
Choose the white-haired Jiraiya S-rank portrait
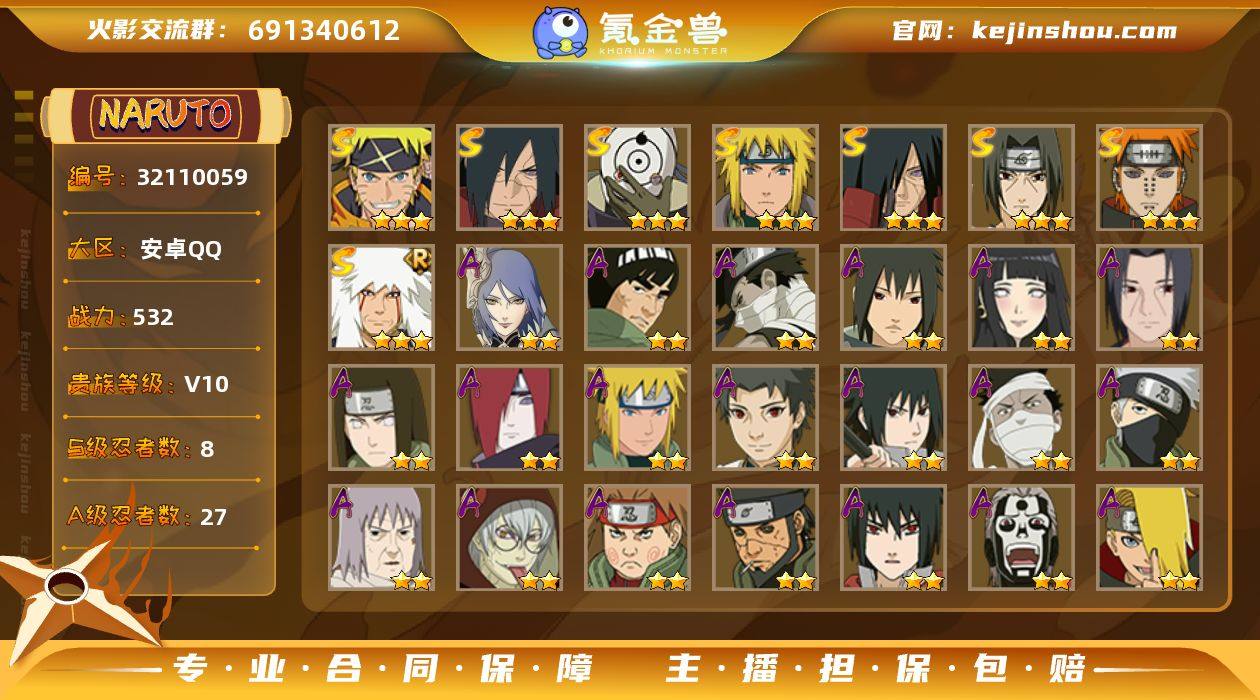coord(381,298)
